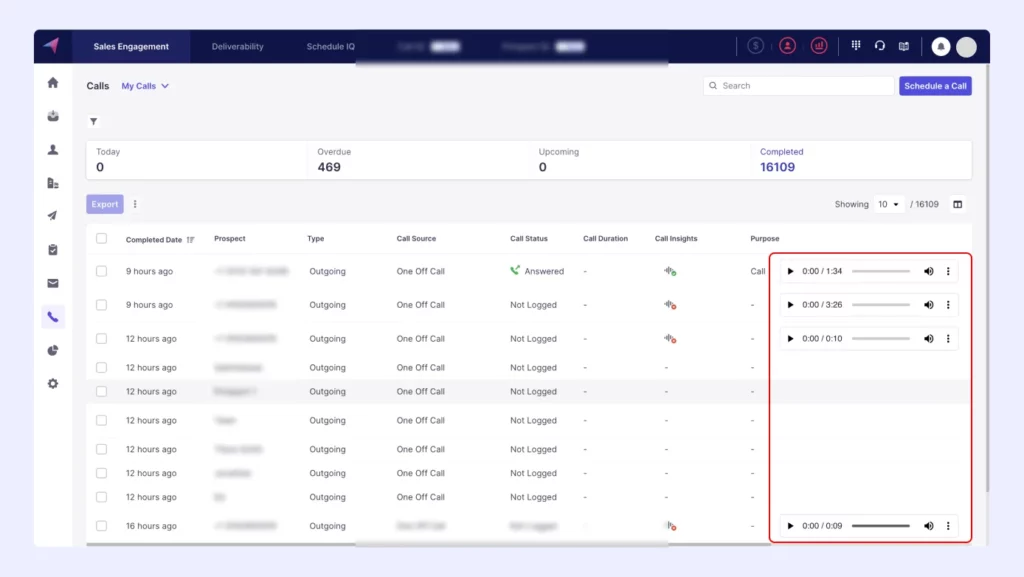
Task: Check the second 9 hours ago row checkbox
Action: point(101,305)
